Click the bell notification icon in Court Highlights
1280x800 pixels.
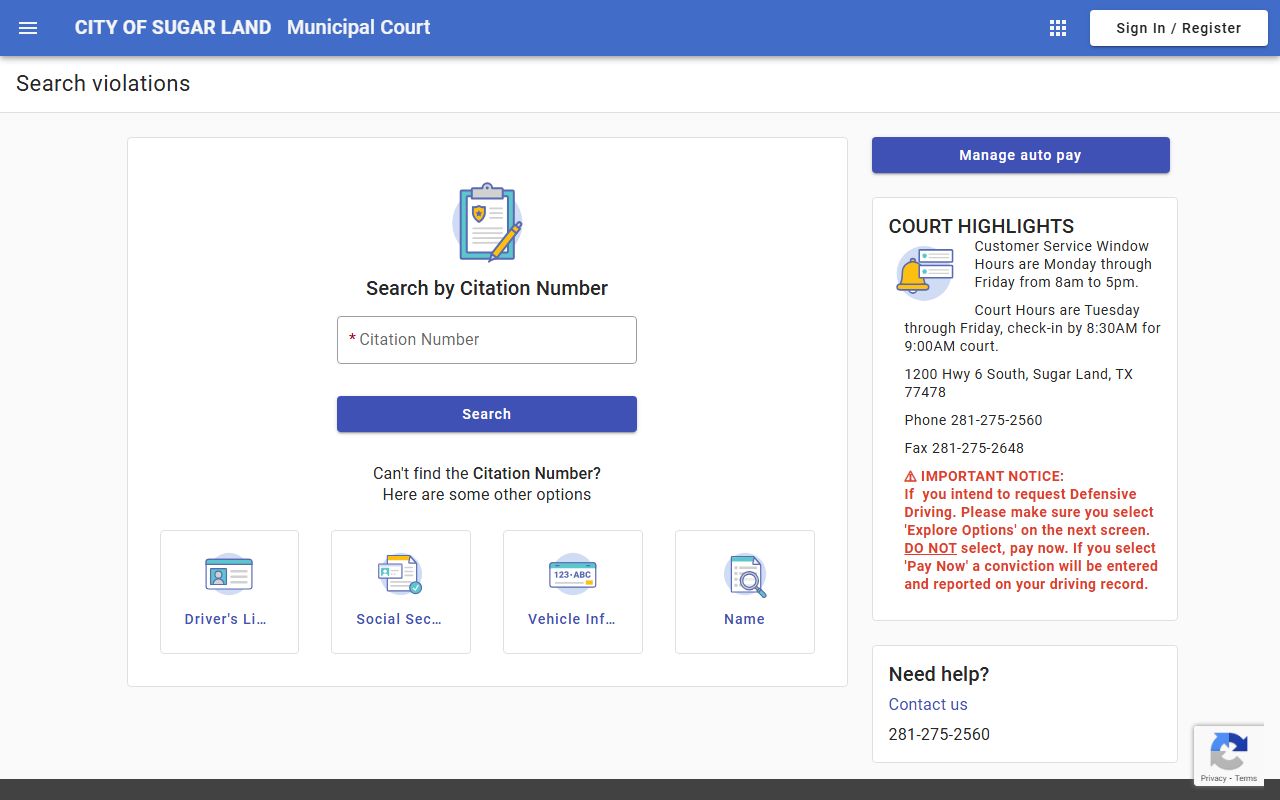tap(925, 273)
